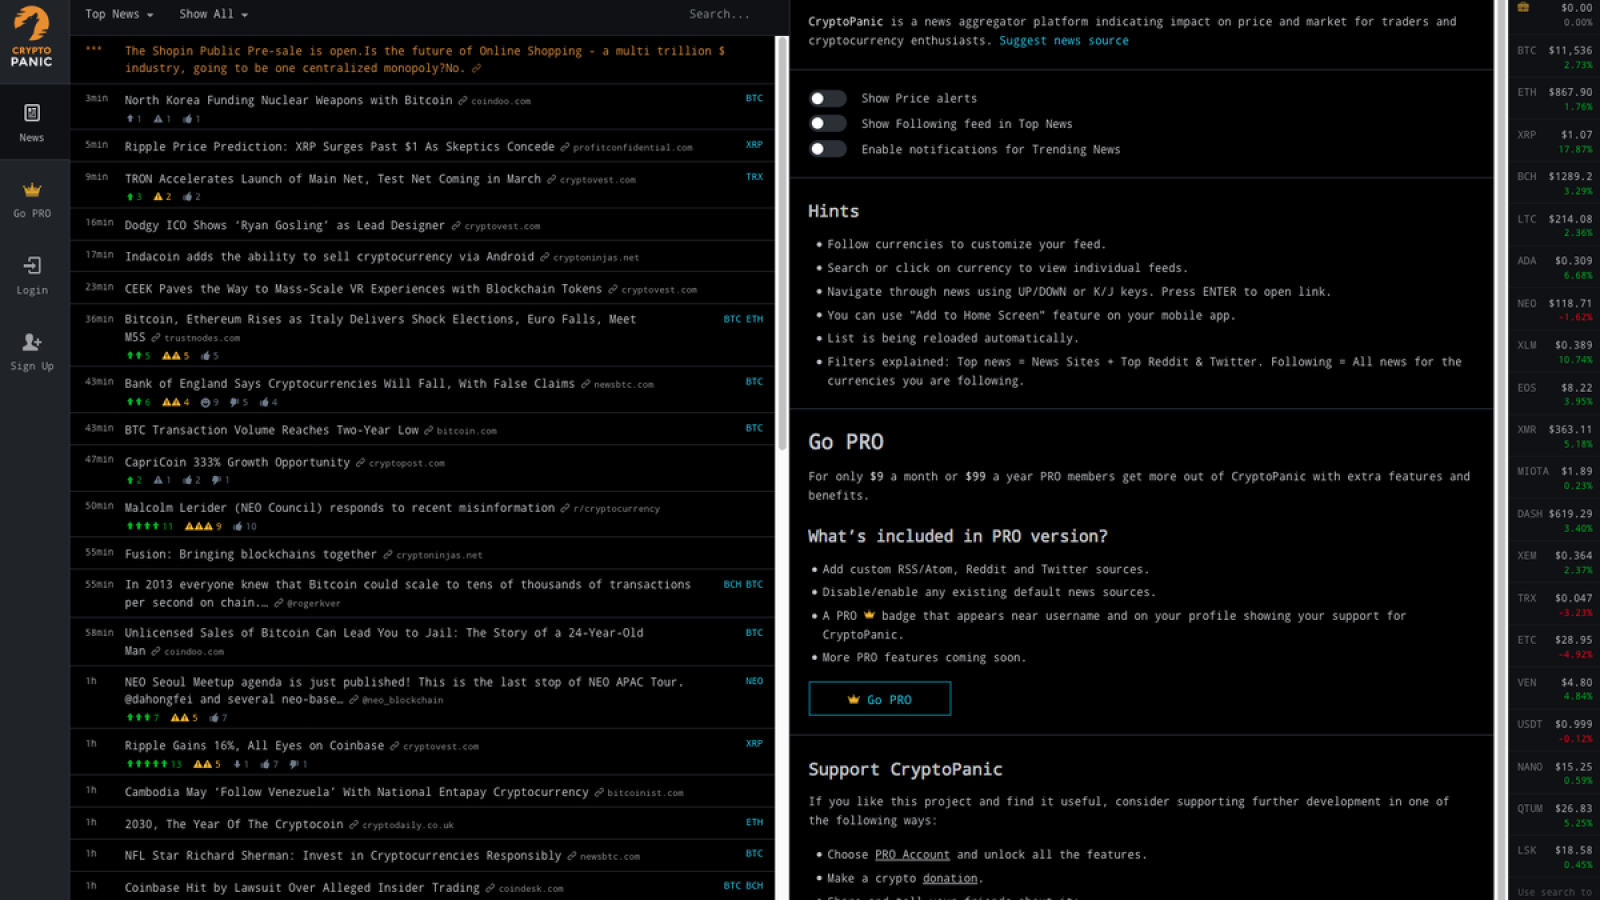1600x900 pixels.
Task: Select ETH price row in ticker sidebar
Action: [1554, 99]
